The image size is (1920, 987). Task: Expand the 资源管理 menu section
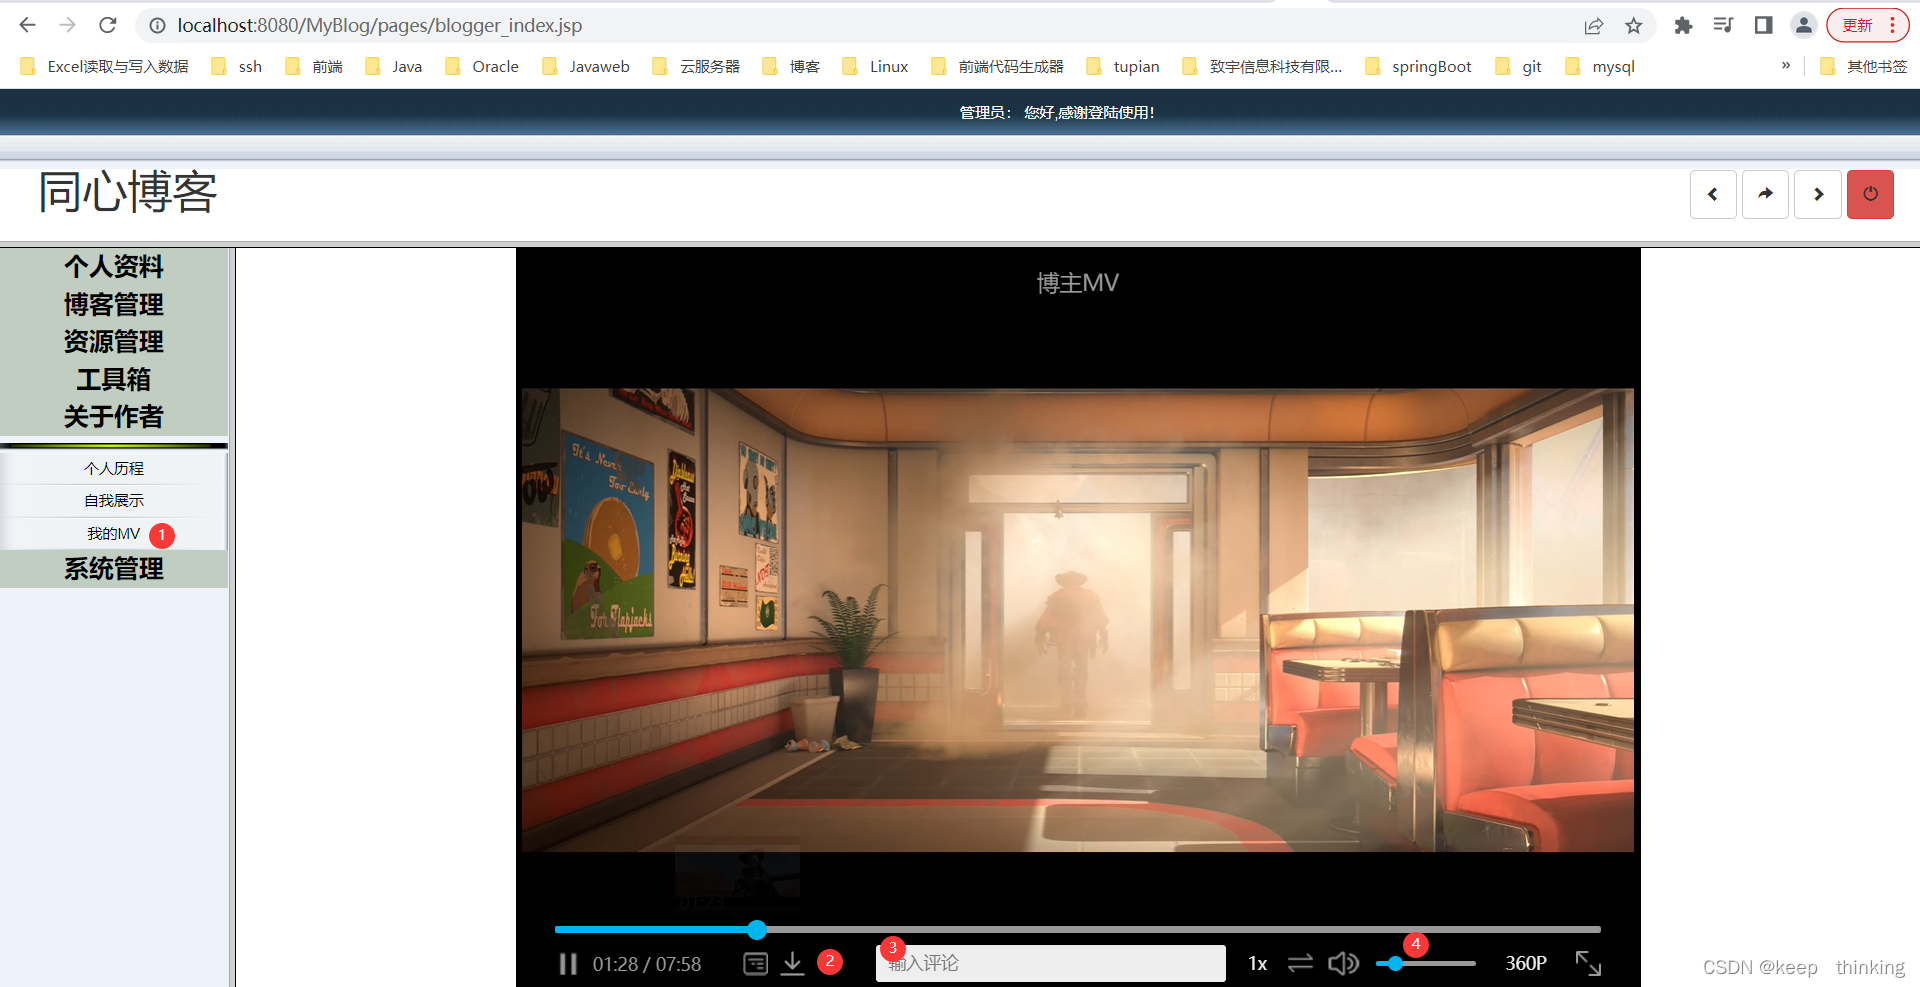pyautogui.click(x=114, y=342)
